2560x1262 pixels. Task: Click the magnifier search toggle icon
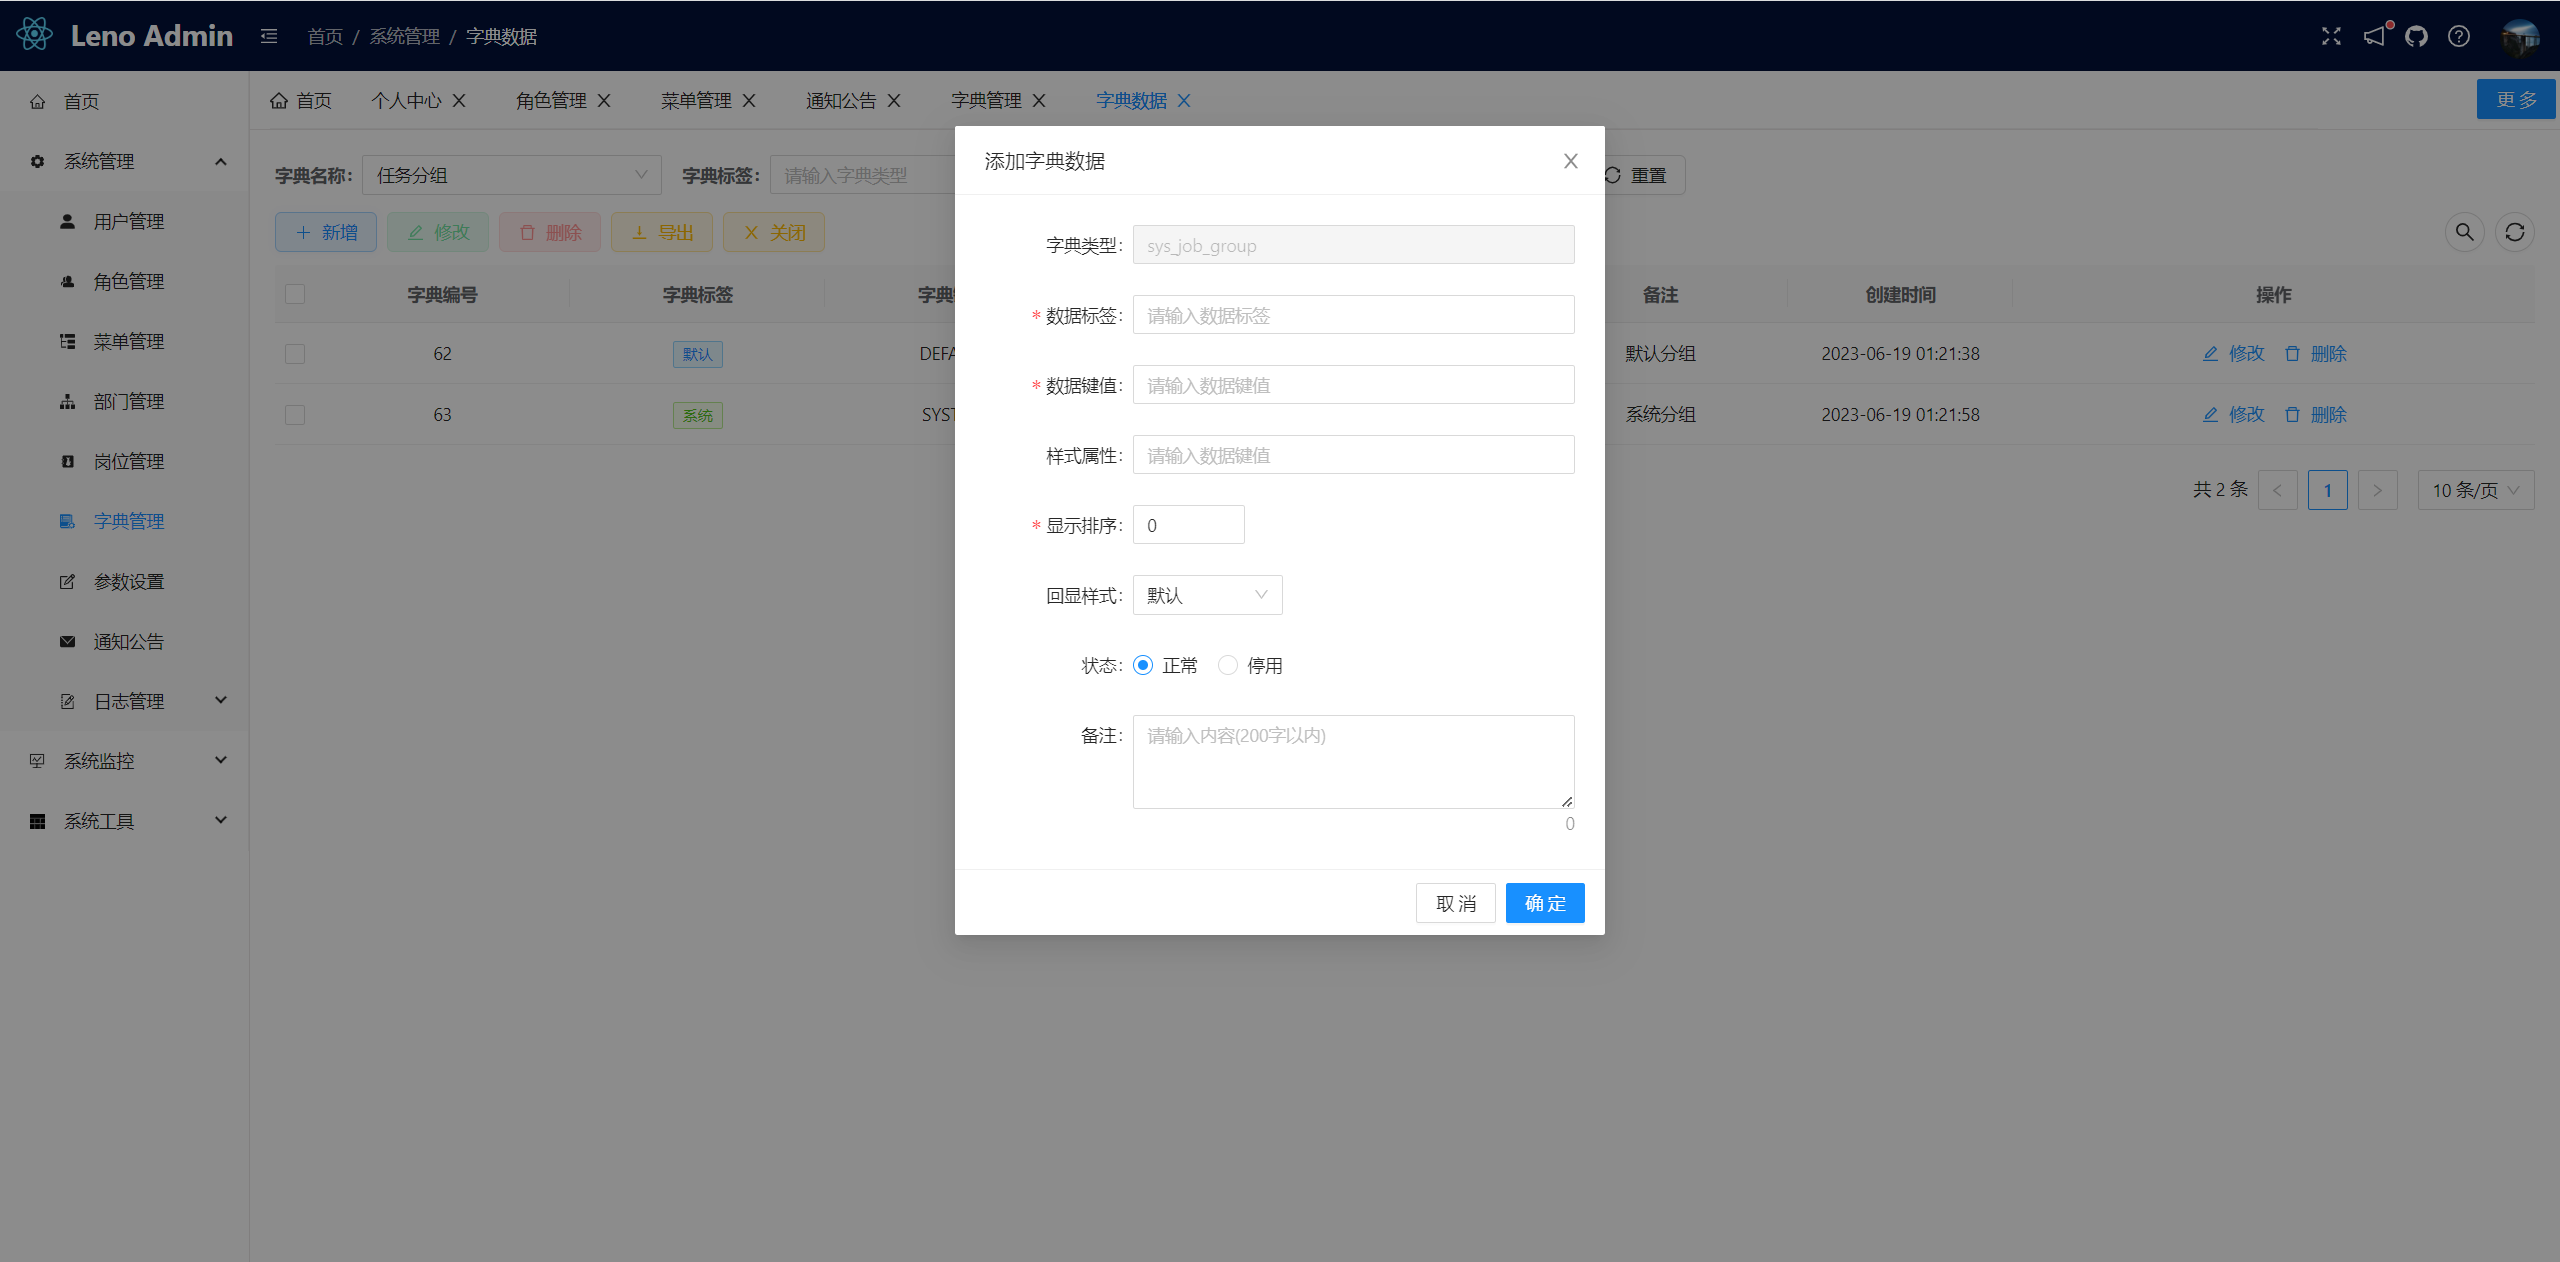tap(2464, 232)
